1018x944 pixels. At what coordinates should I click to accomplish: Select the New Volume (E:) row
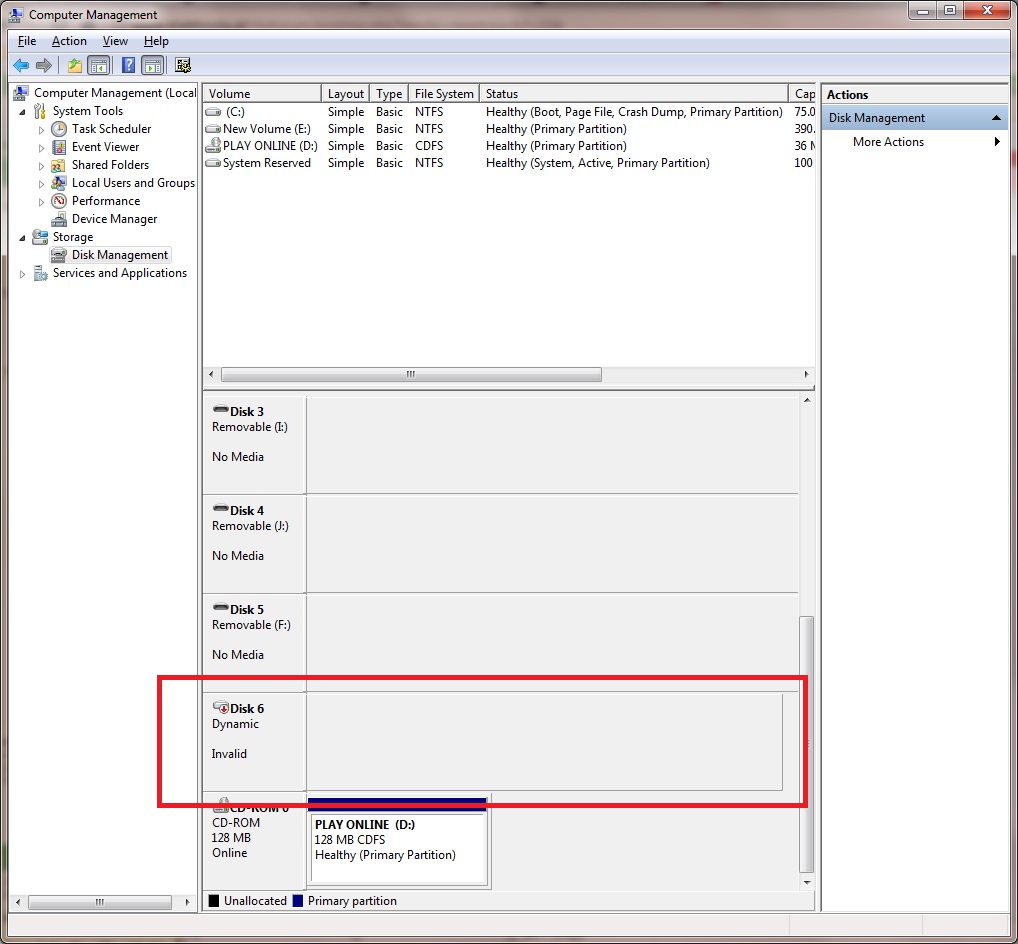click(x=509, y=129)
